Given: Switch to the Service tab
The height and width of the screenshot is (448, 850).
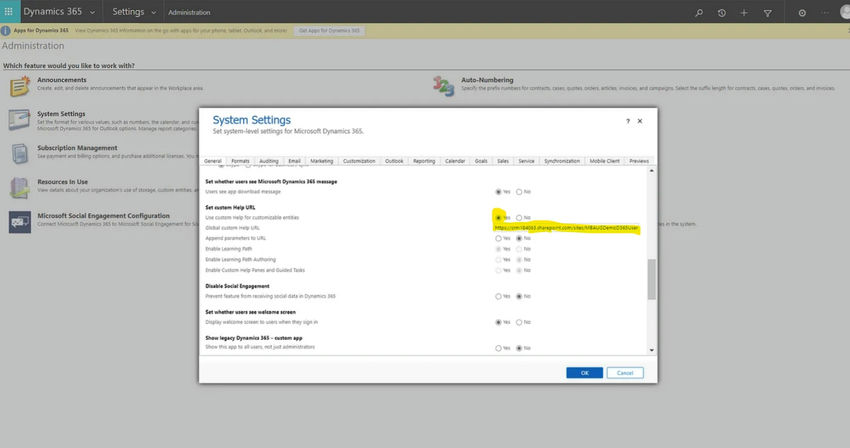Looking at the screenshot, I should (526, 161).
